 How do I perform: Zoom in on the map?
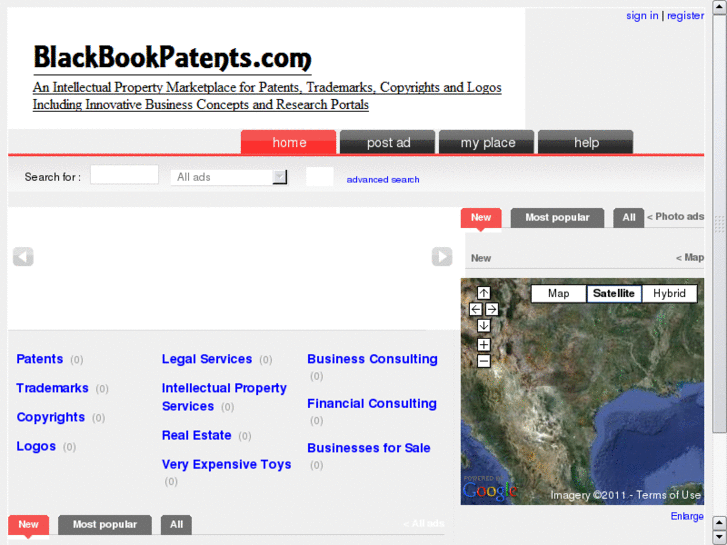click(x=484, y=345)
